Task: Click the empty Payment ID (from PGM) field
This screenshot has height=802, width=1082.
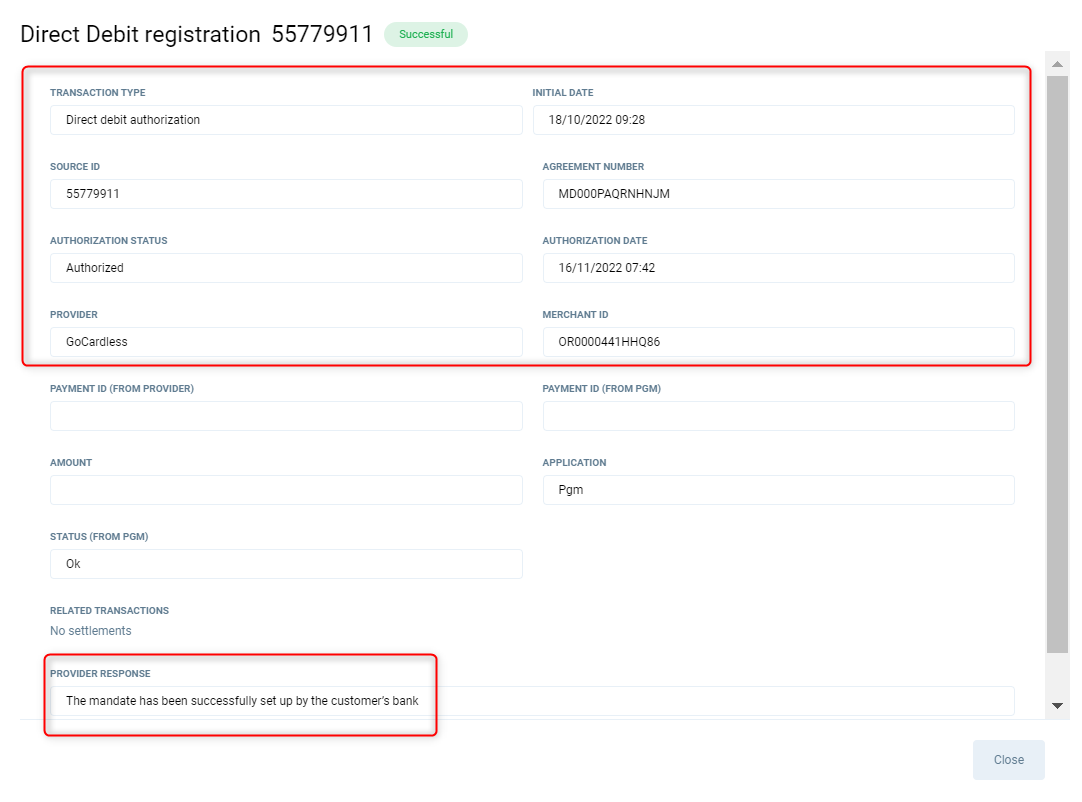Action: 778,416
